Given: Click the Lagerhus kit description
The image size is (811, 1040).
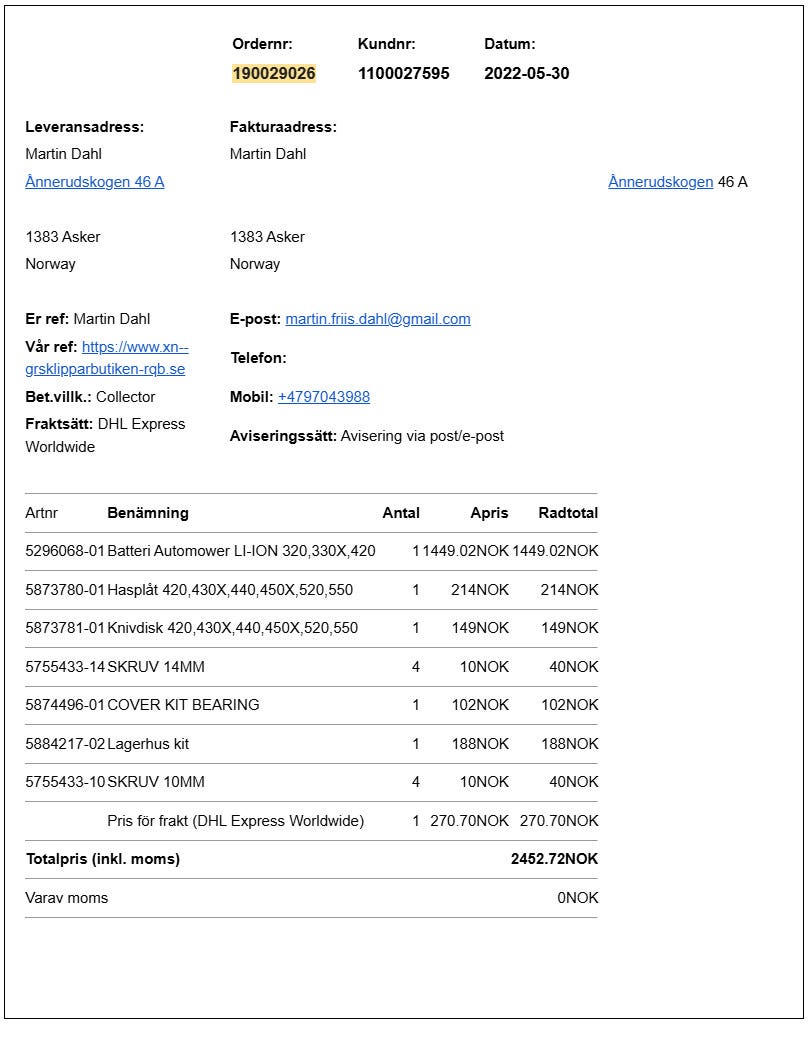Looking at the screenshot, I should tap(148, 744).
